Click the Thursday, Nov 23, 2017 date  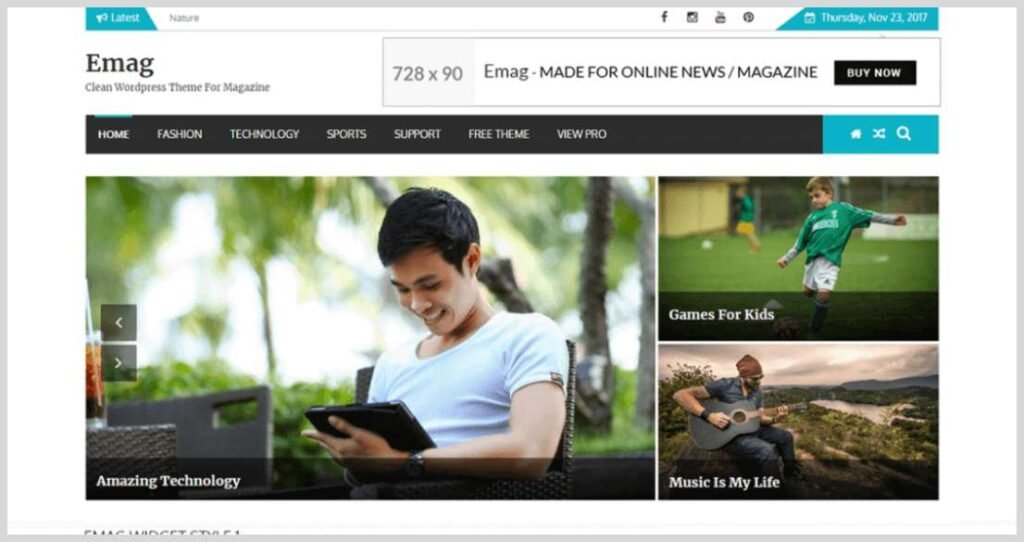click(x=874, y=18)
